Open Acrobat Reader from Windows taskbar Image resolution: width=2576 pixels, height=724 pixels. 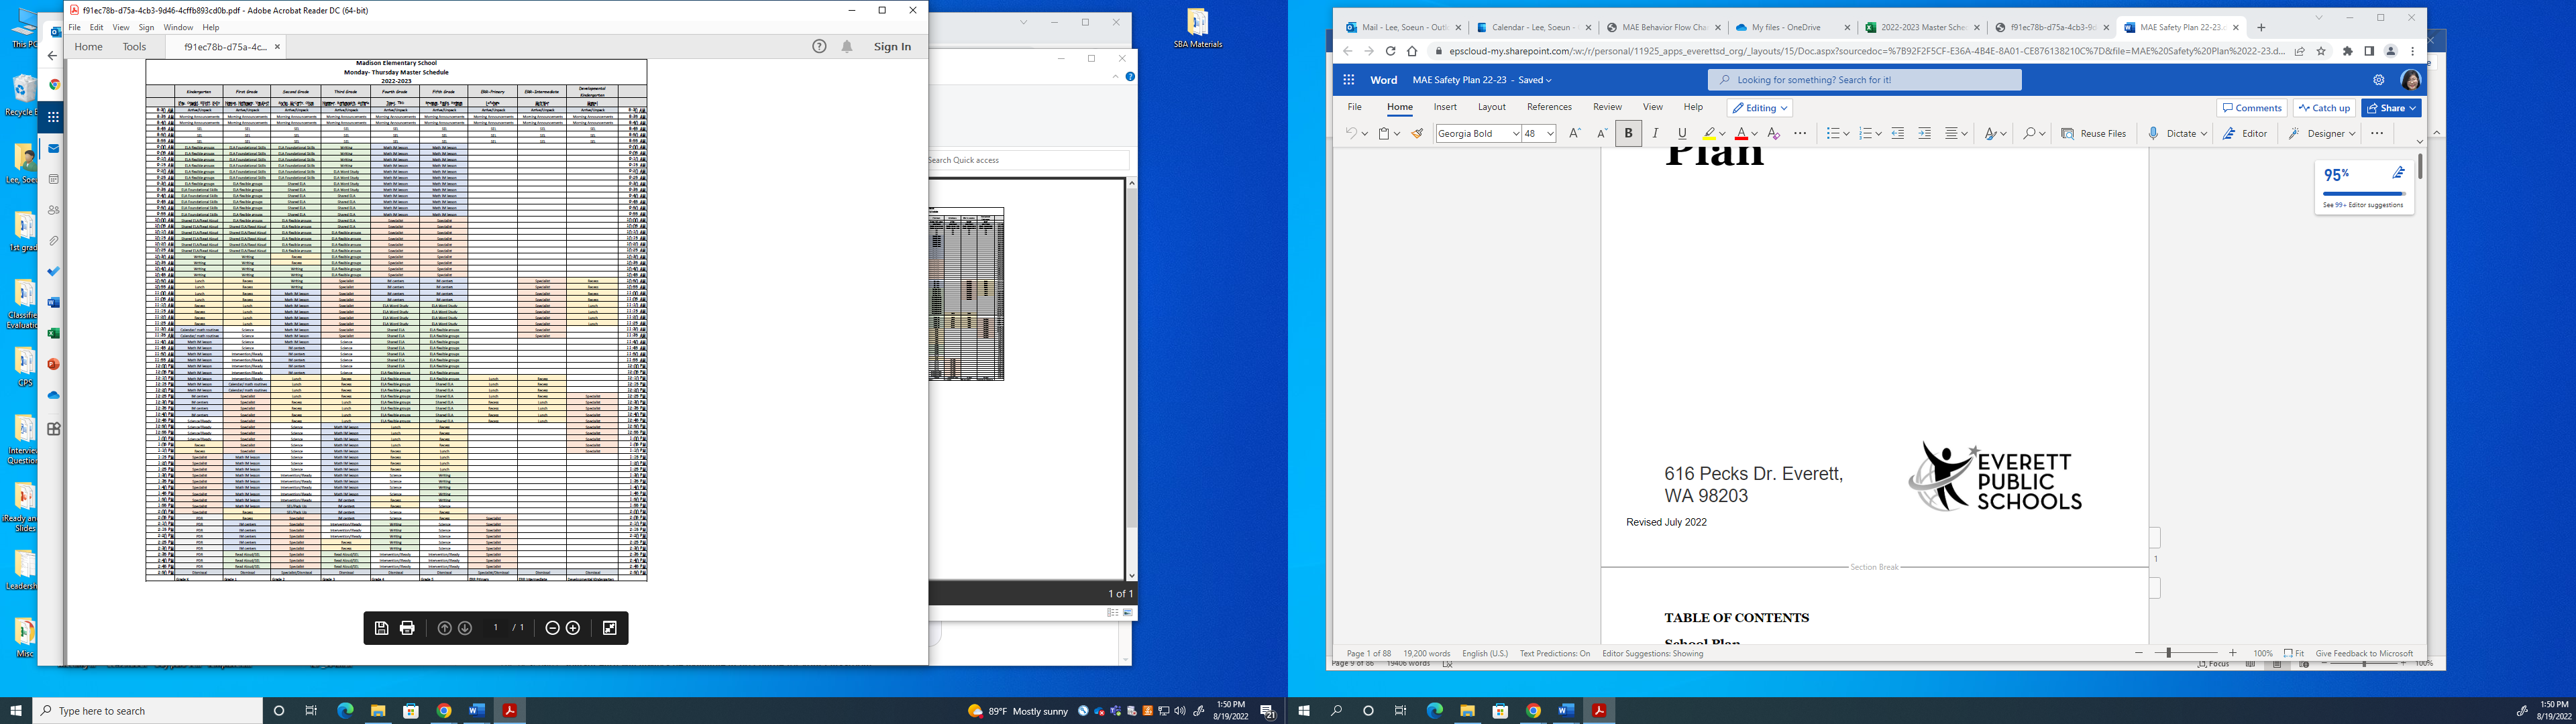[x=509, y=711]
